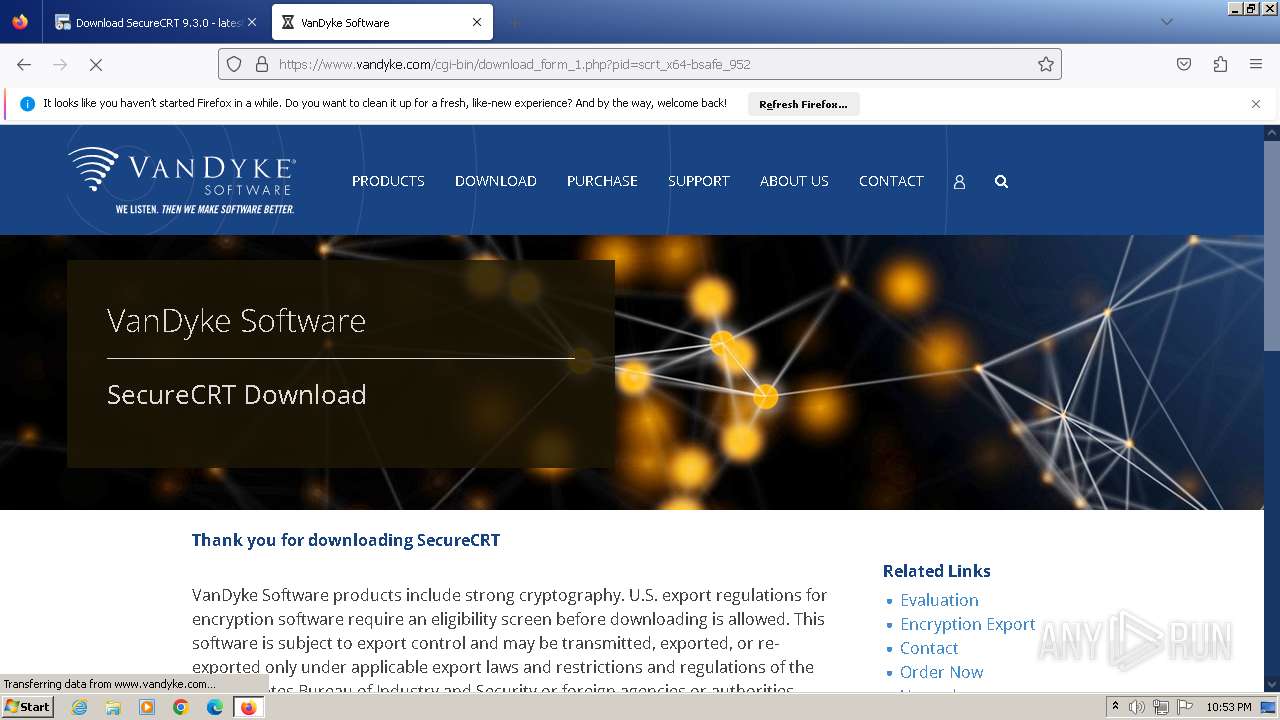Click the 10:53 PM clock

pos(1229,707)
